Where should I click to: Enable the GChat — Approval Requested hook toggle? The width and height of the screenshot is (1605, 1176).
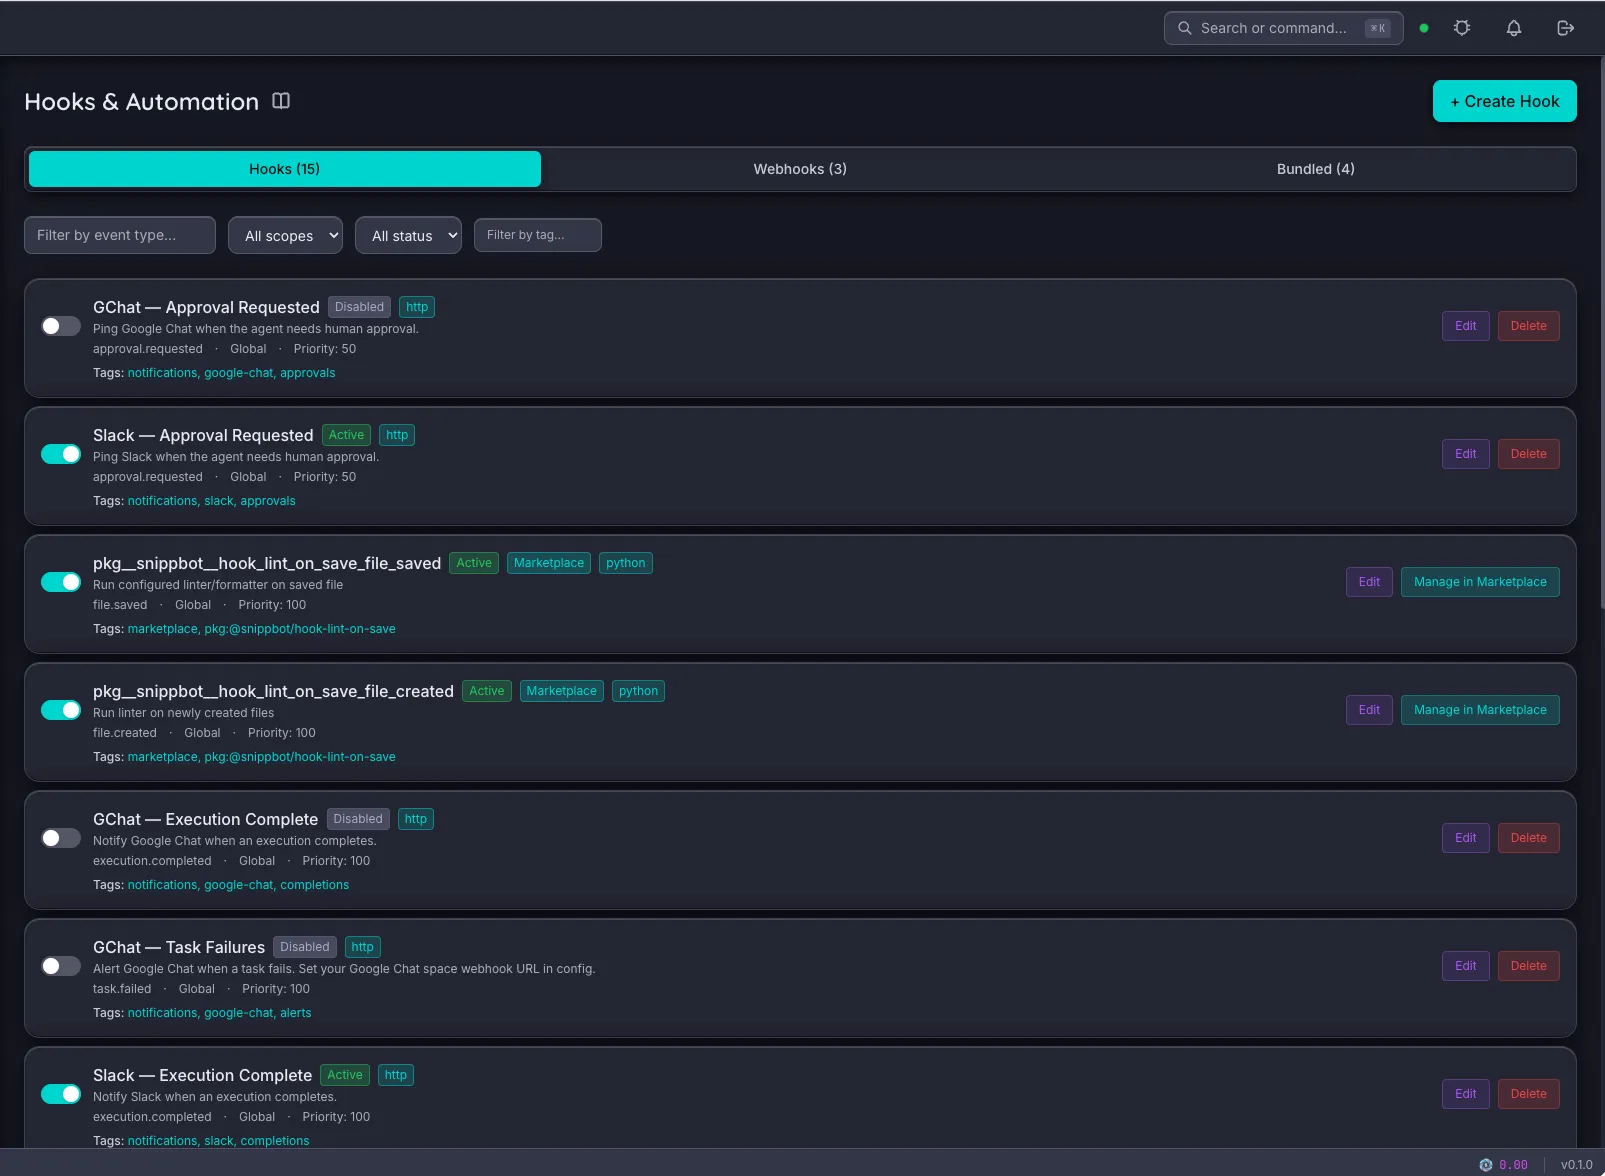tap(61, 326)
